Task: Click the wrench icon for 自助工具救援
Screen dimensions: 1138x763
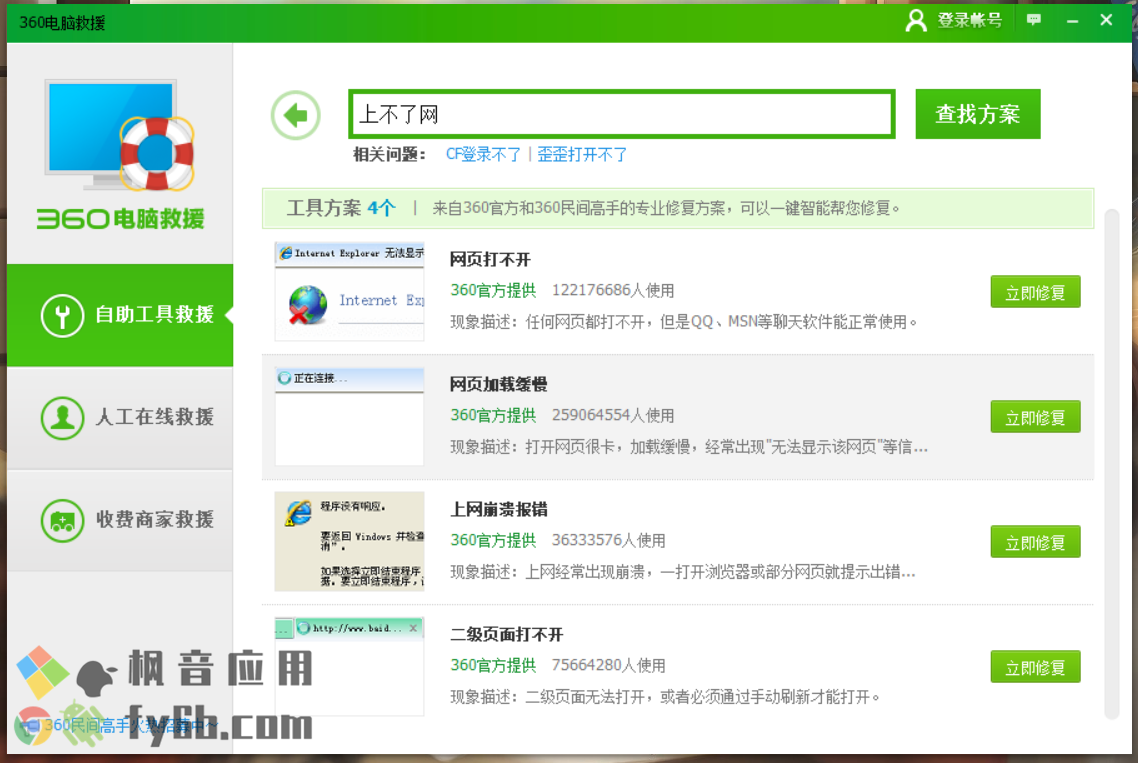Action: coord(62,316)
